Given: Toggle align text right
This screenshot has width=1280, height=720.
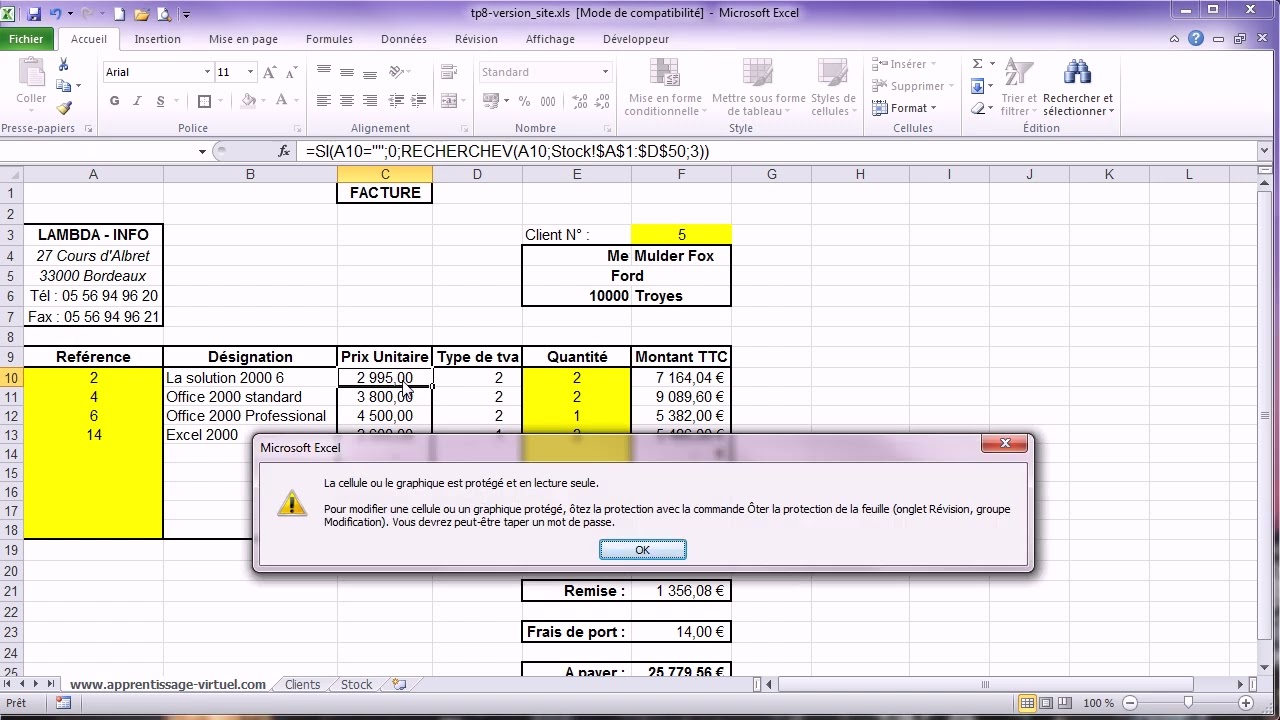Looking at the screenshot, I should pos(370,101).
